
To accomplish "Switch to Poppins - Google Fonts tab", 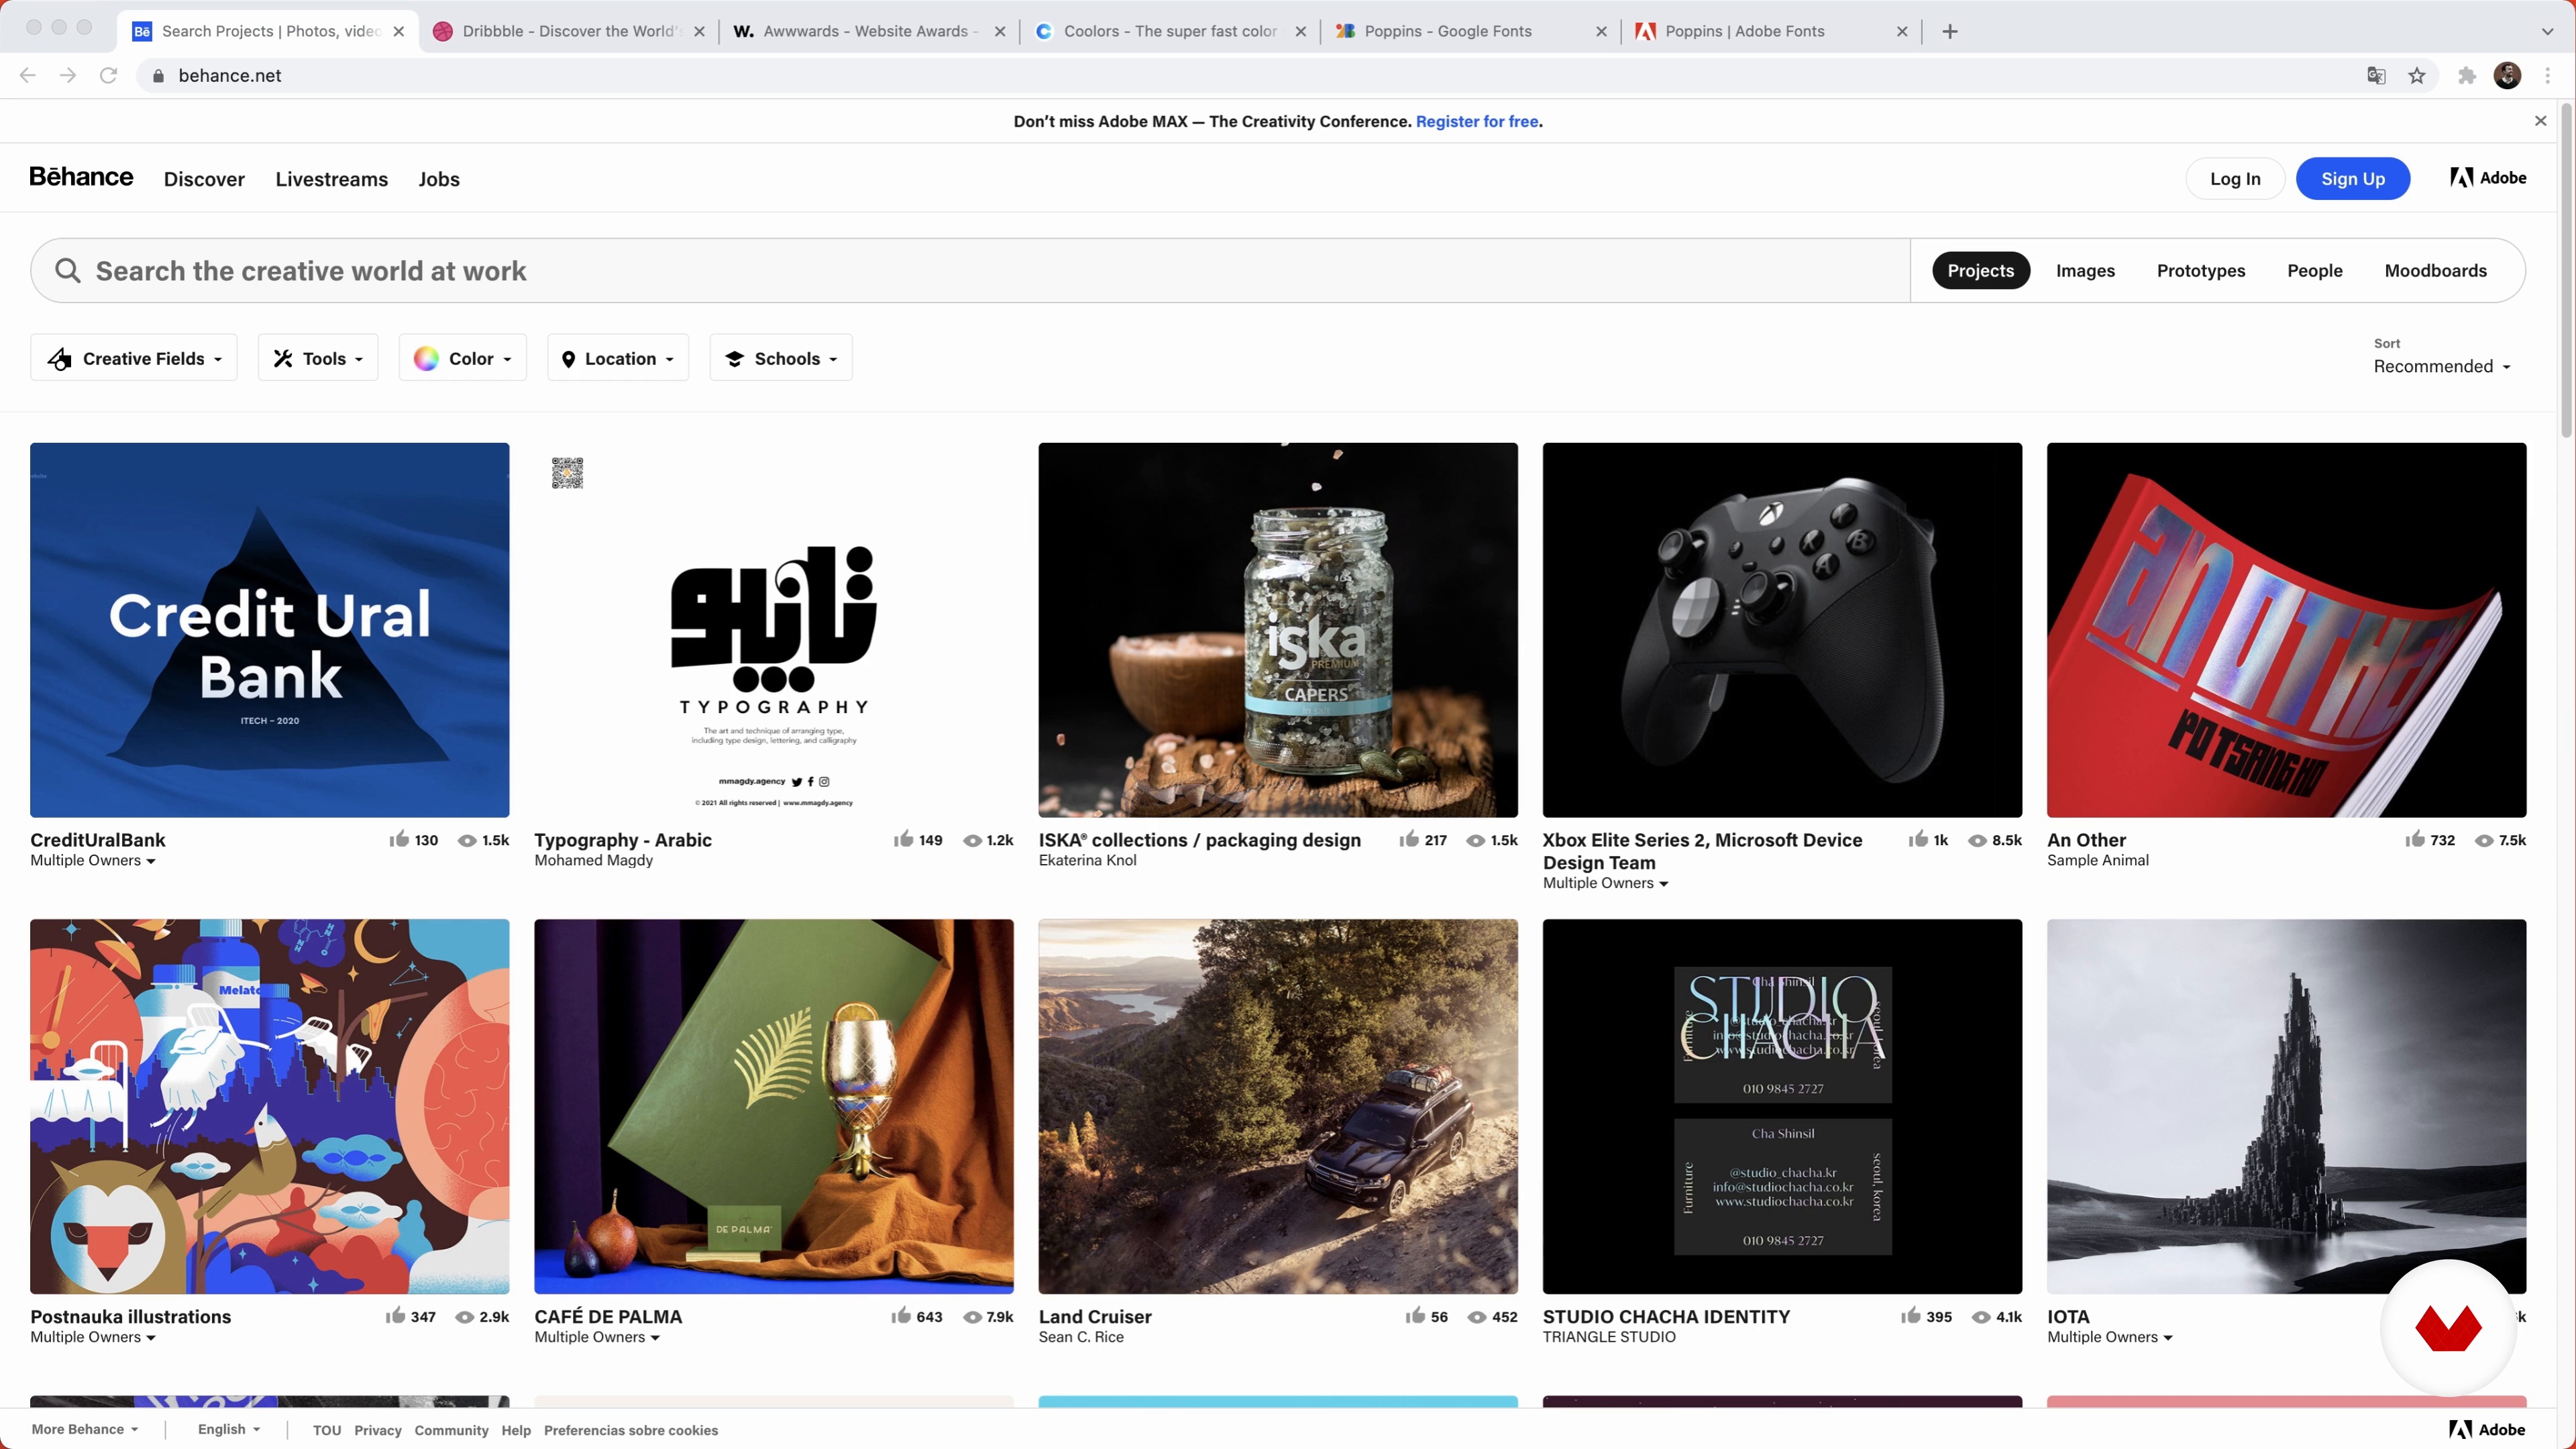I will coord(1470,31).
